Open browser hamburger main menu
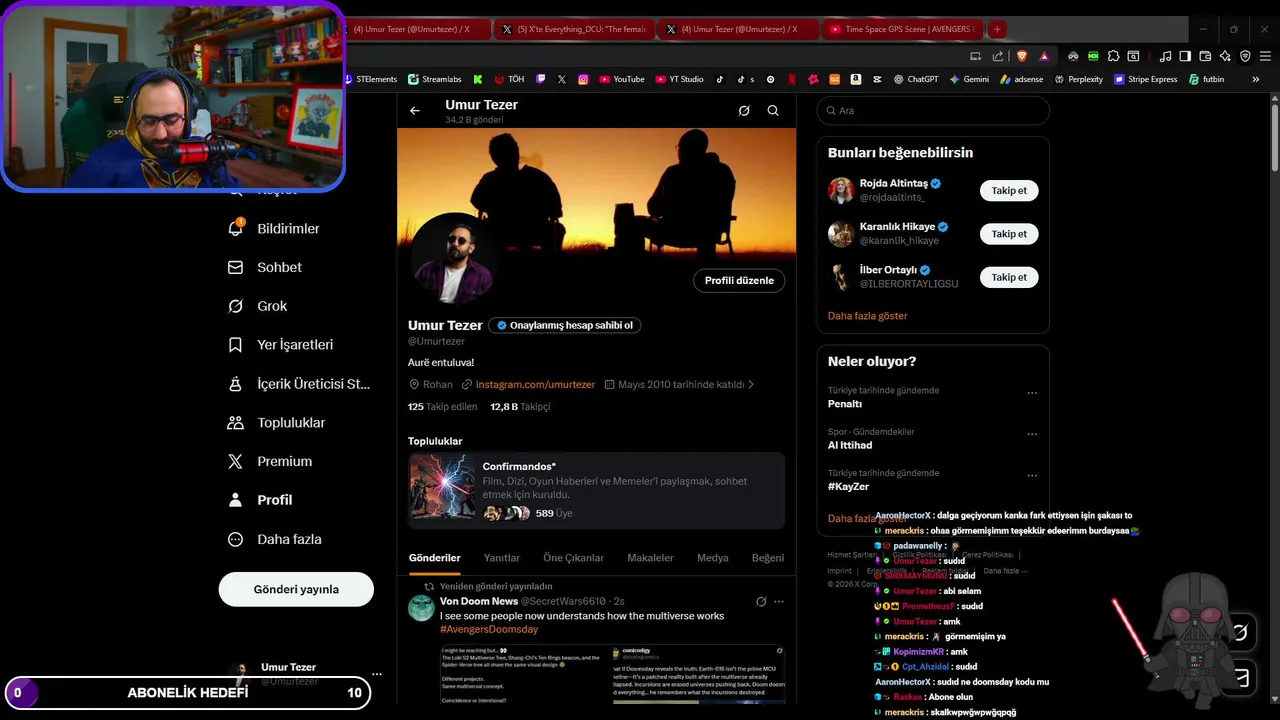The width and height of the screenshot is (1280, 720). tap(1265, 56)
